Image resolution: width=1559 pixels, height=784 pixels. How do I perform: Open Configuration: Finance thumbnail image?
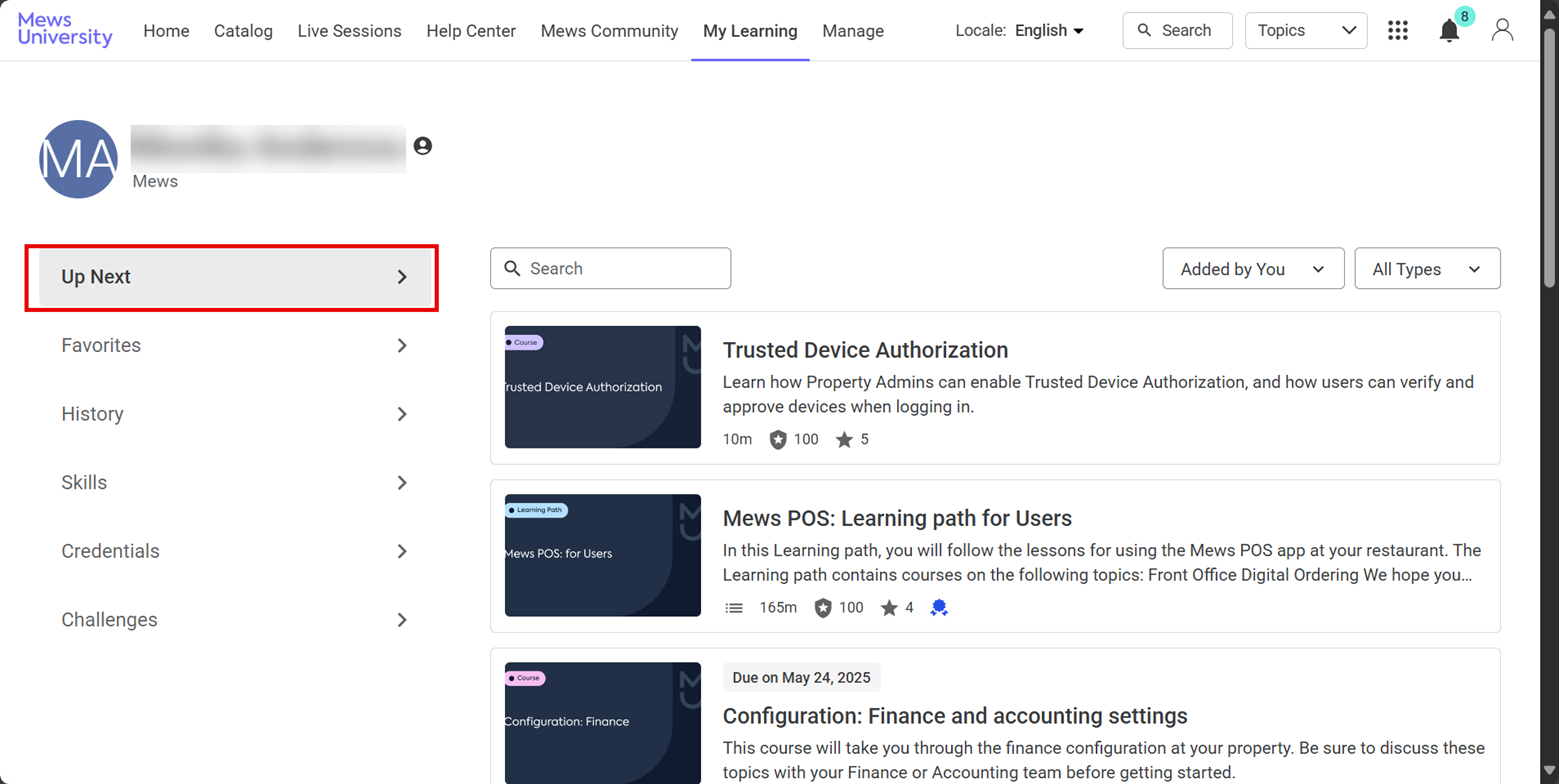pos(603,723)
